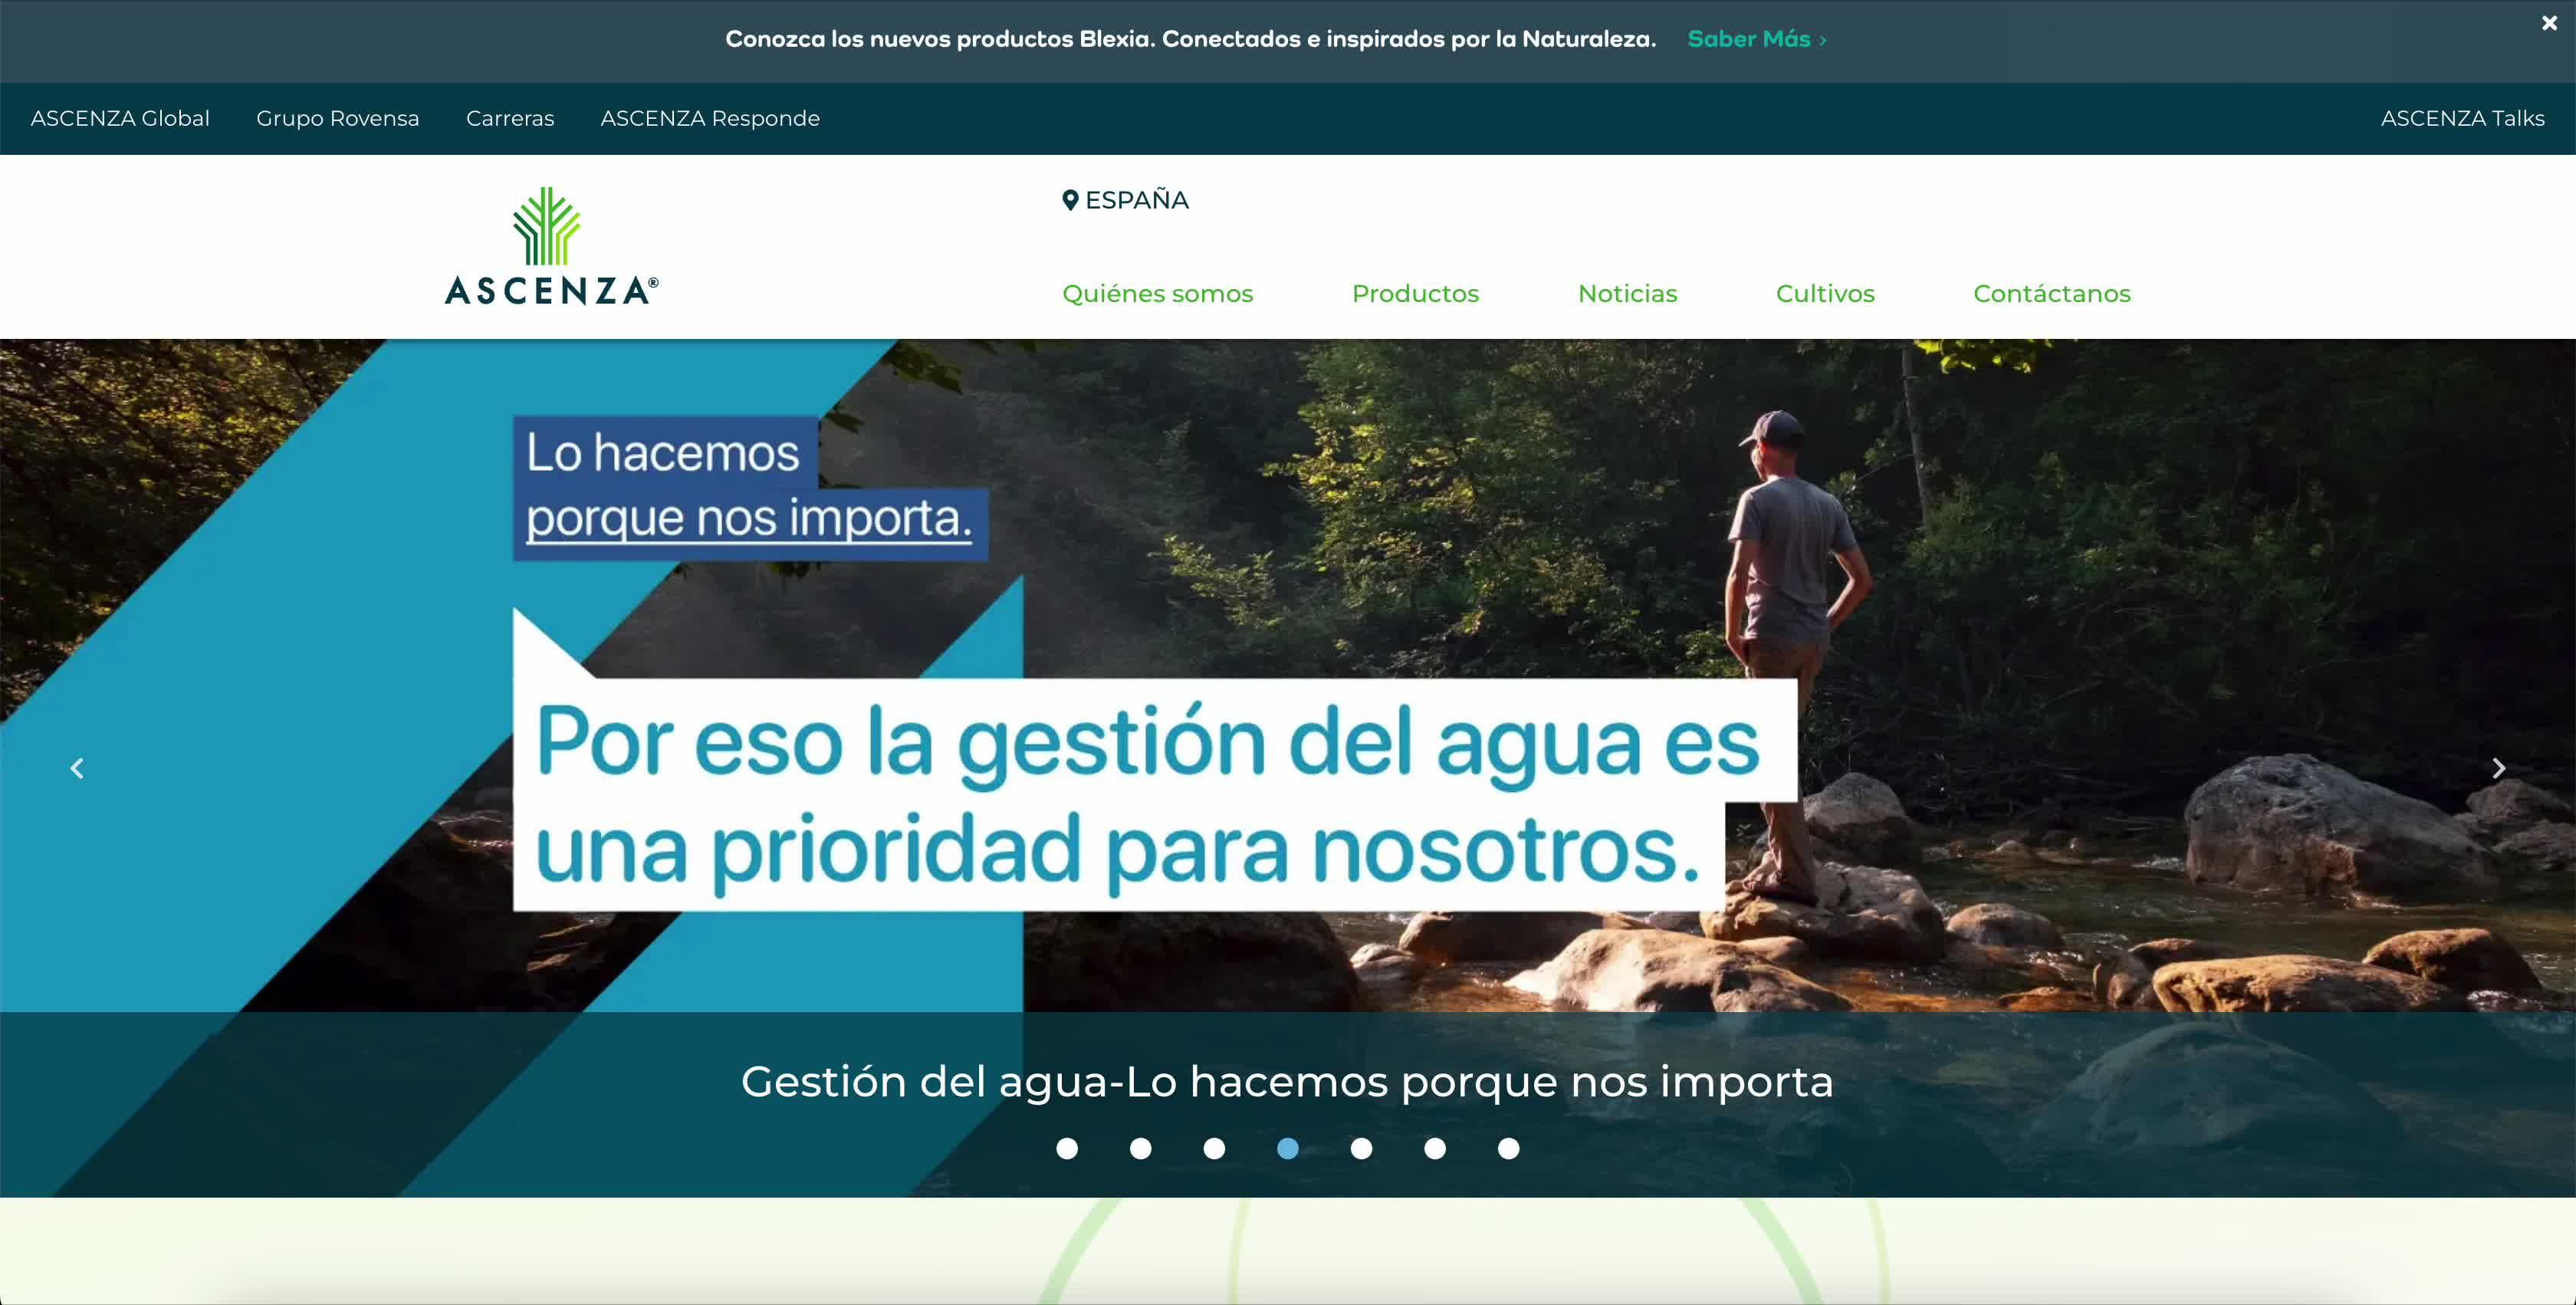Open the Quiénes somos menu
The height and width of the screenshot is (1305, 2576).
[1157, 293]
